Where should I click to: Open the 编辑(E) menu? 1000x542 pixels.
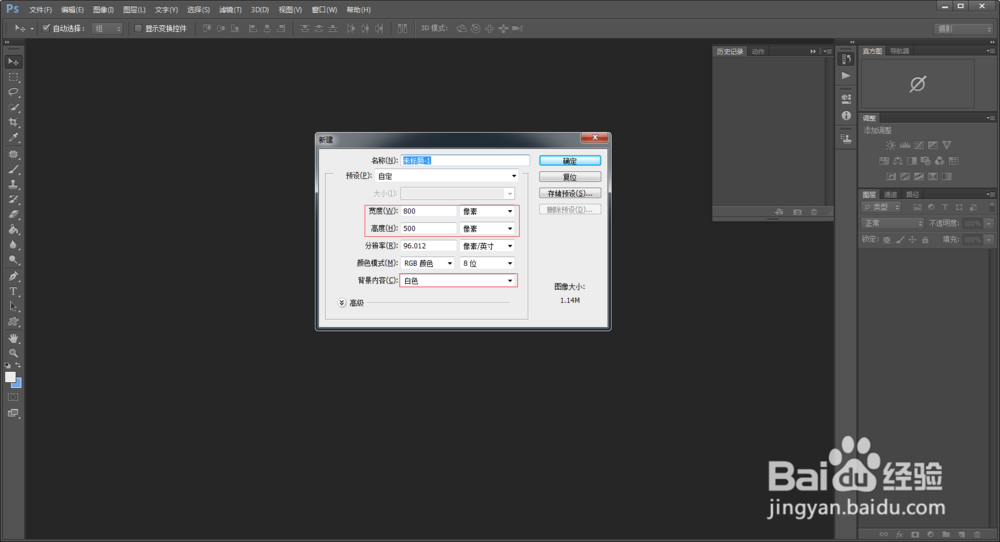[72, 10]
